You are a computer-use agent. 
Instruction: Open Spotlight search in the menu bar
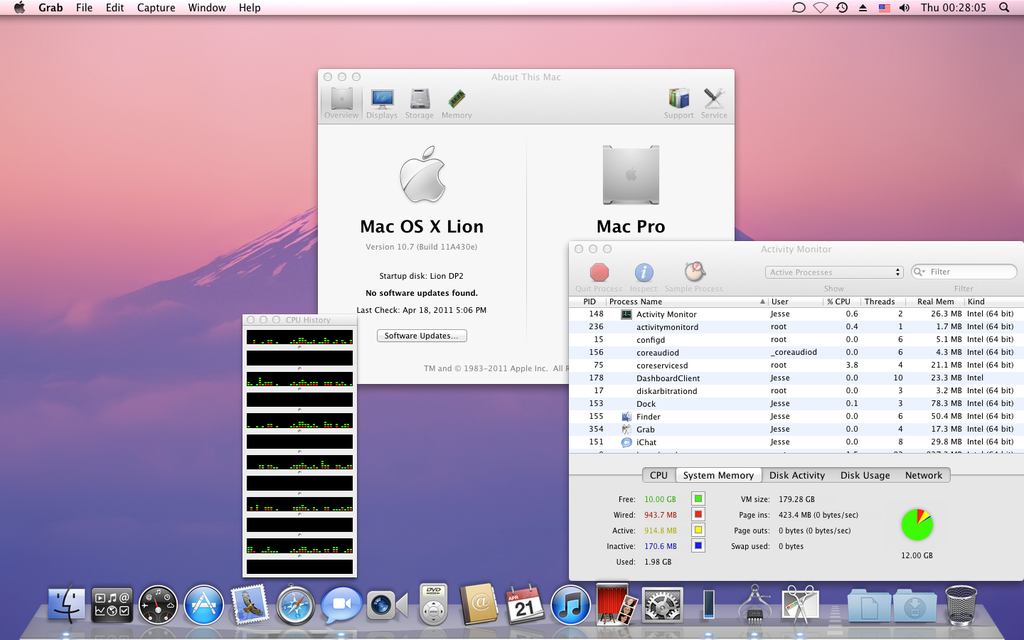[1004, 8]
